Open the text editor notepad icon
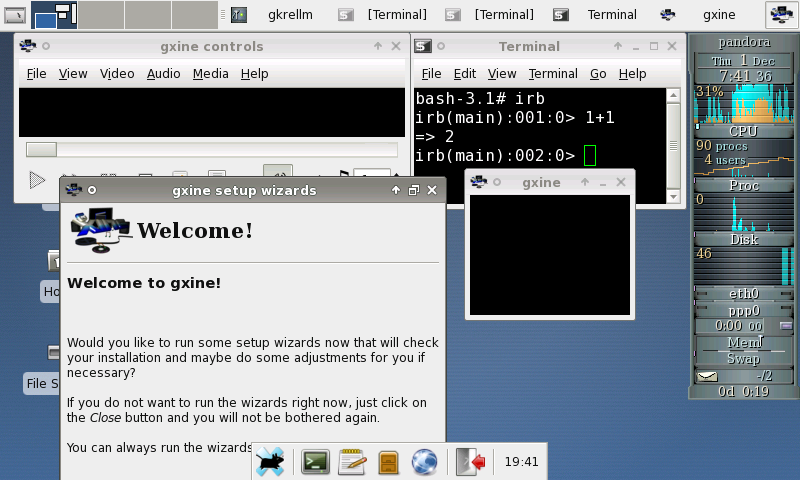The height and width of the screenshot is (480, 800). point(352,461)
